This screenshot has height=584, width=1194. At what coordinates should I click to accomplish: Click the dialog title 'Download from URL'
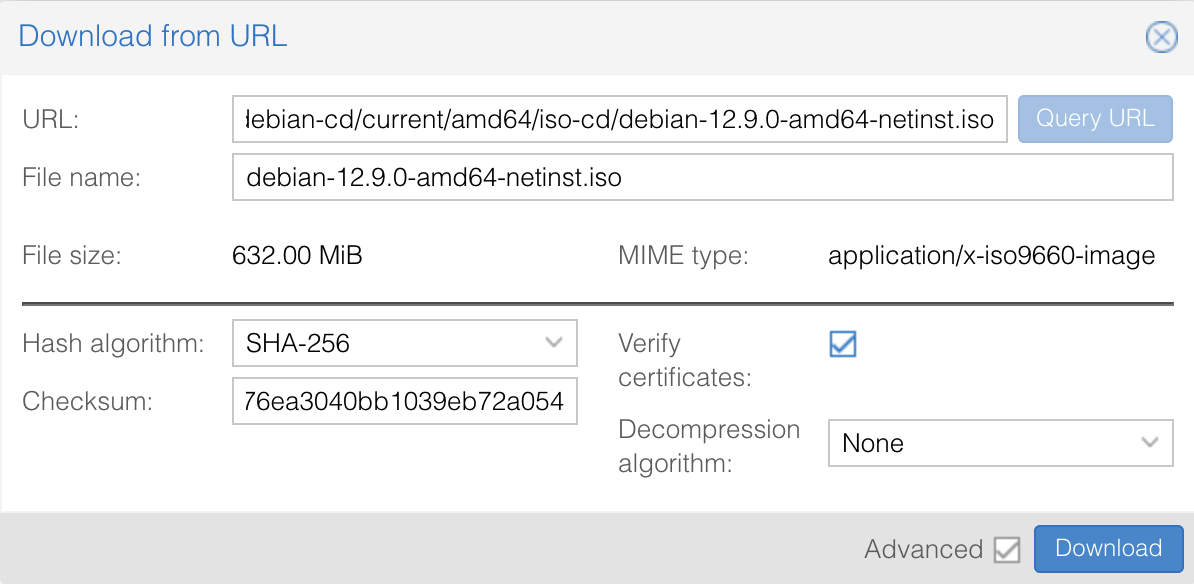tap(153, 37)
